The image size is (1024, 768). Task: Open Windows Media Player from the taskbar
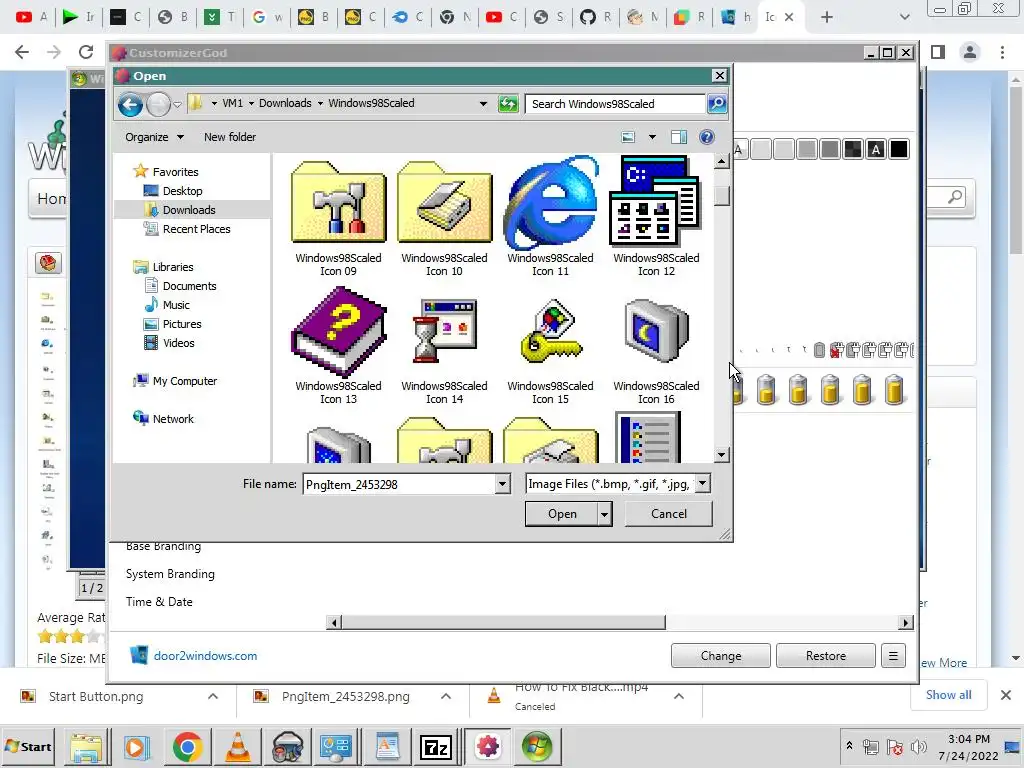tap(136, 746)
